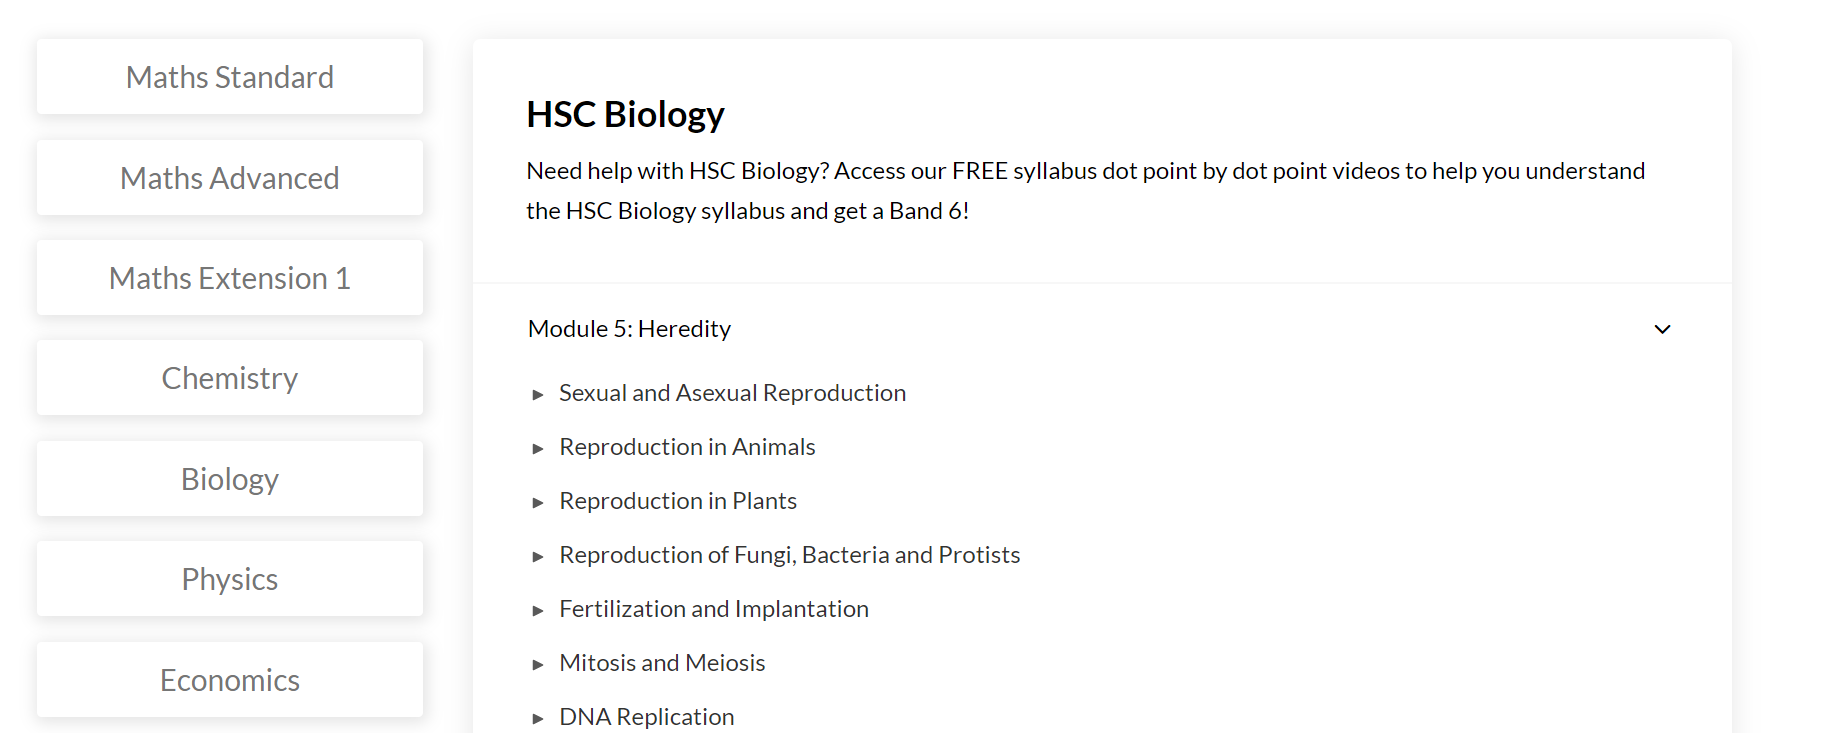Expand Sexual and Asexual Reproduction triangle

coord(538,395)
